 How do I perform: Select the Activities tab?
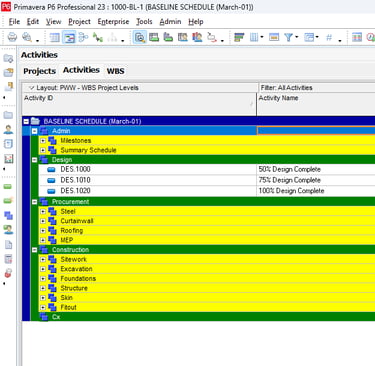81,70
